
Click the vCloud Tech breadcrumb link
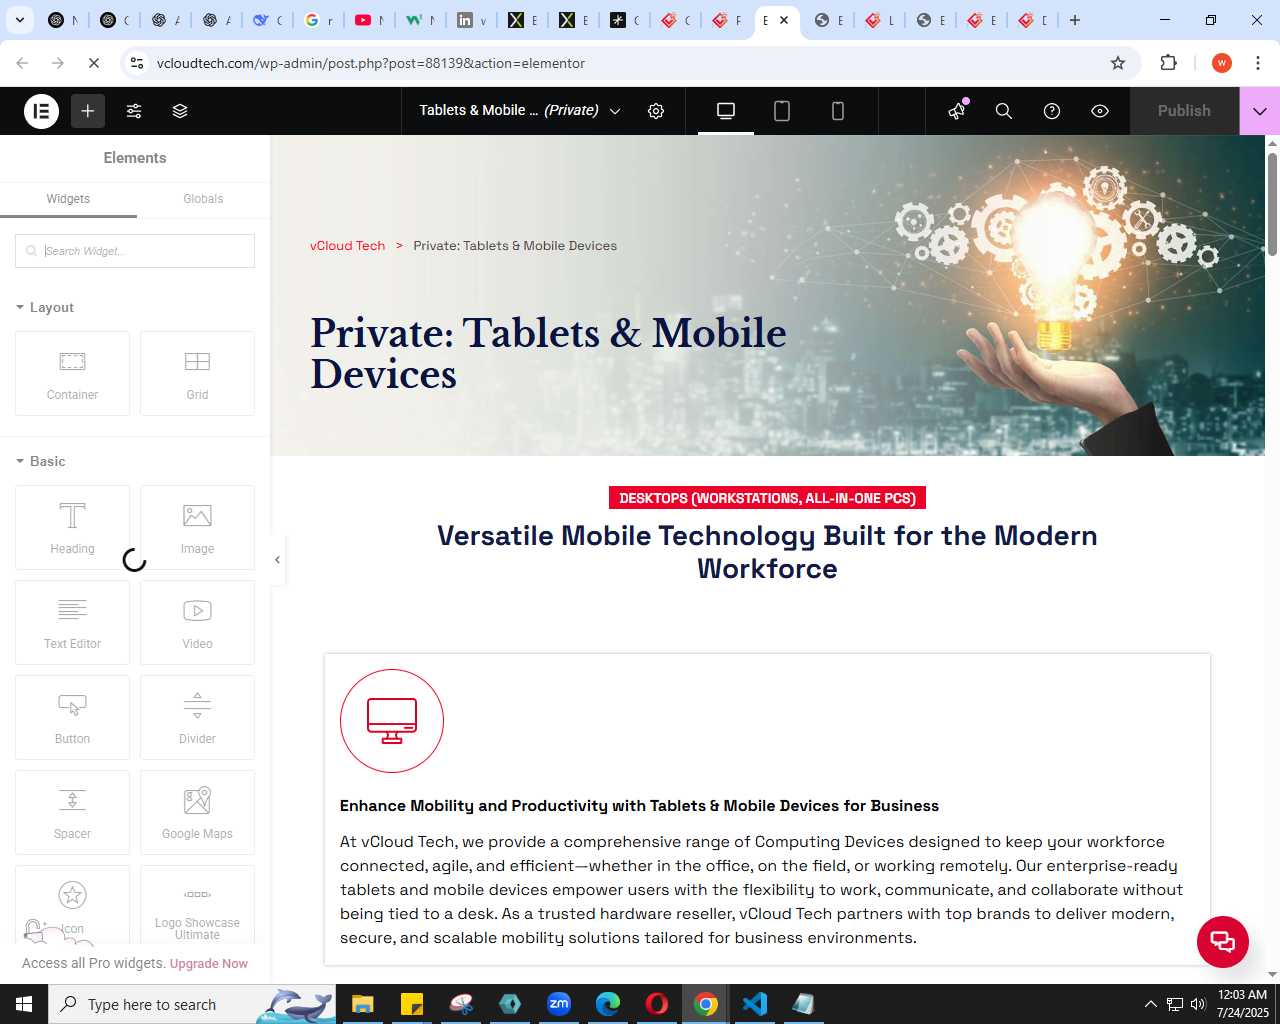pos(347,246)
